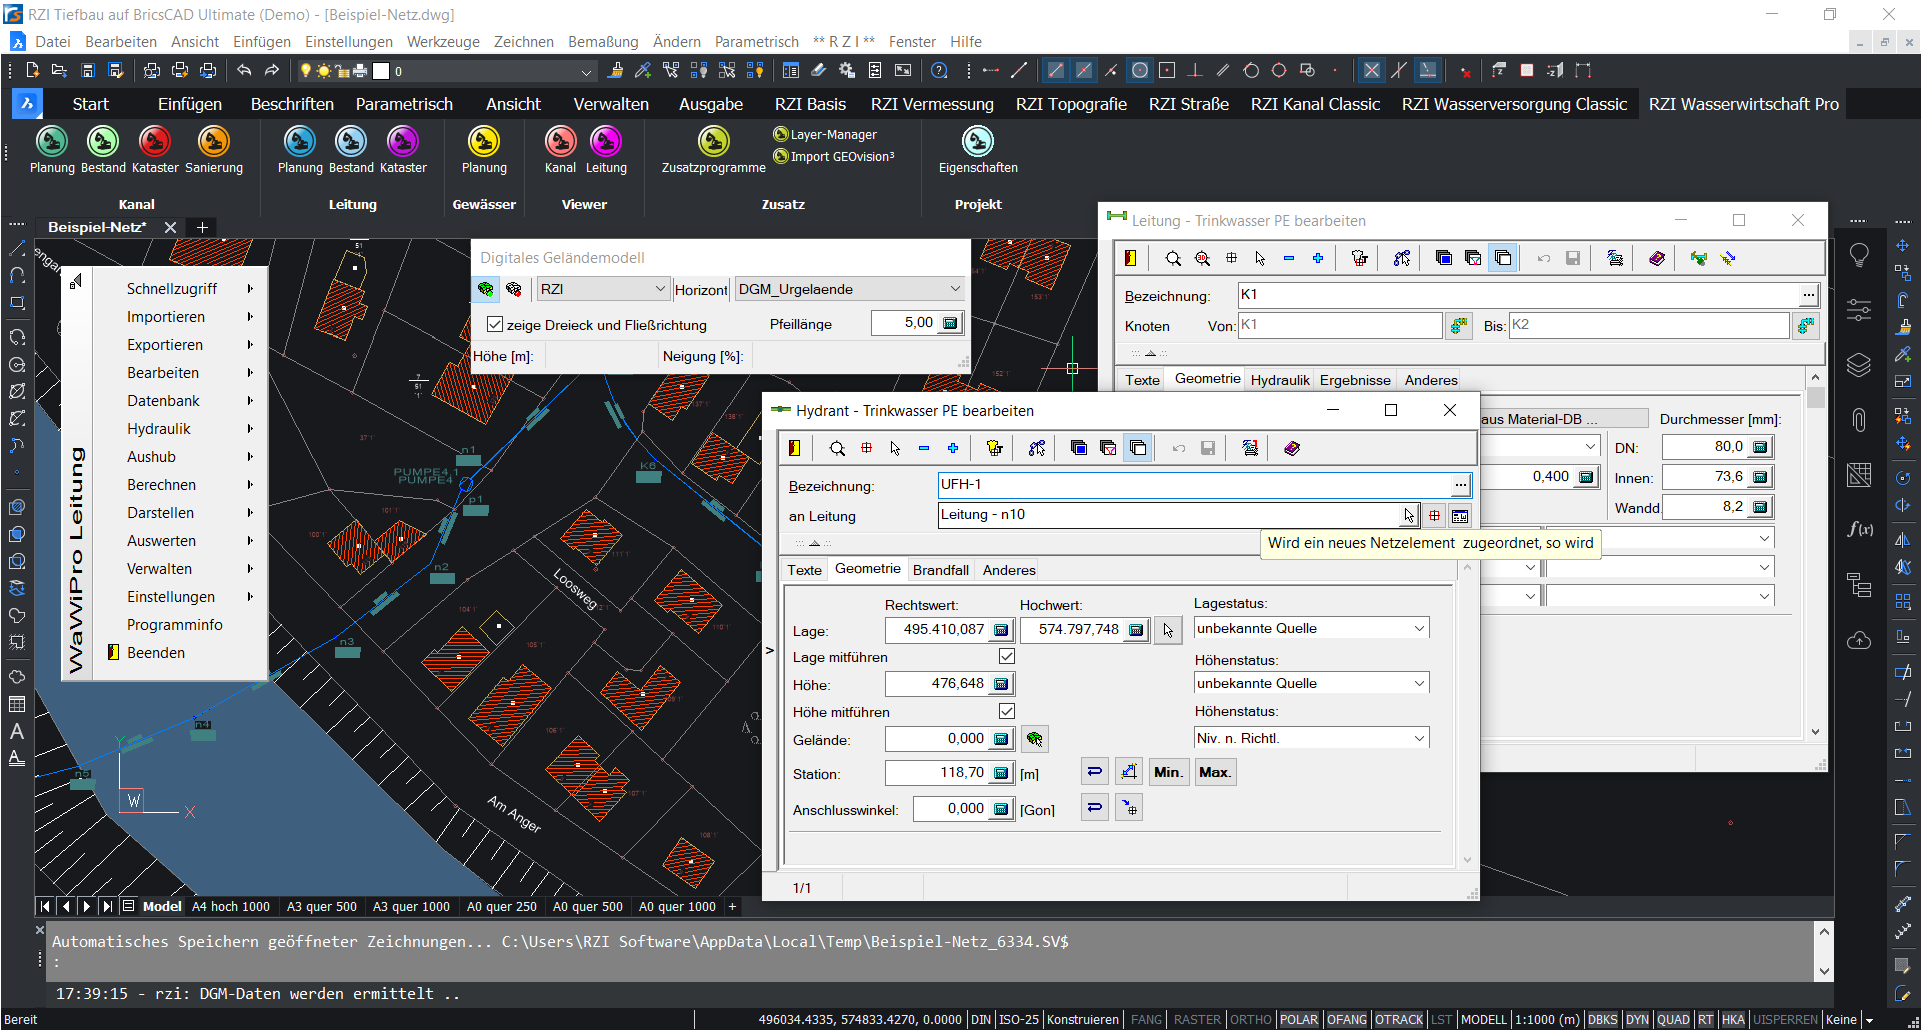Click search magnifier in Hydrant toolbar
The height and width of the screenshot is (1030, 1921).
click(837, 448)
